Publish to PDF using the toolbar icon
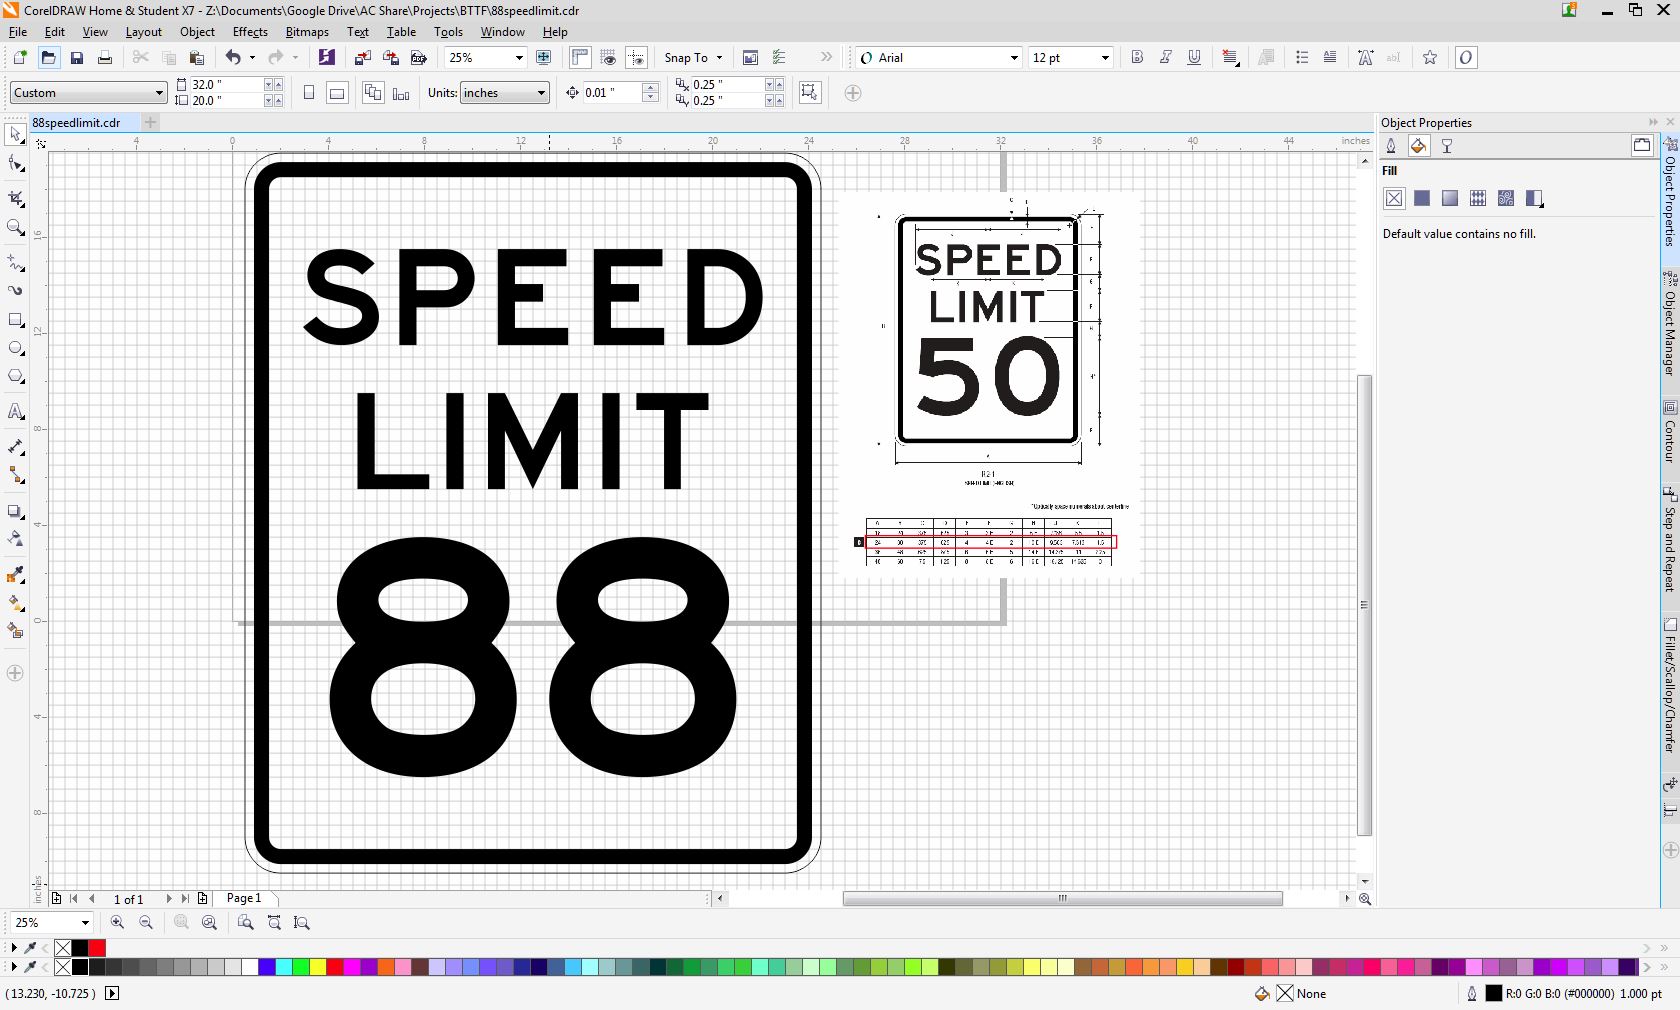 pyautogui.click(x=419, y=58)
